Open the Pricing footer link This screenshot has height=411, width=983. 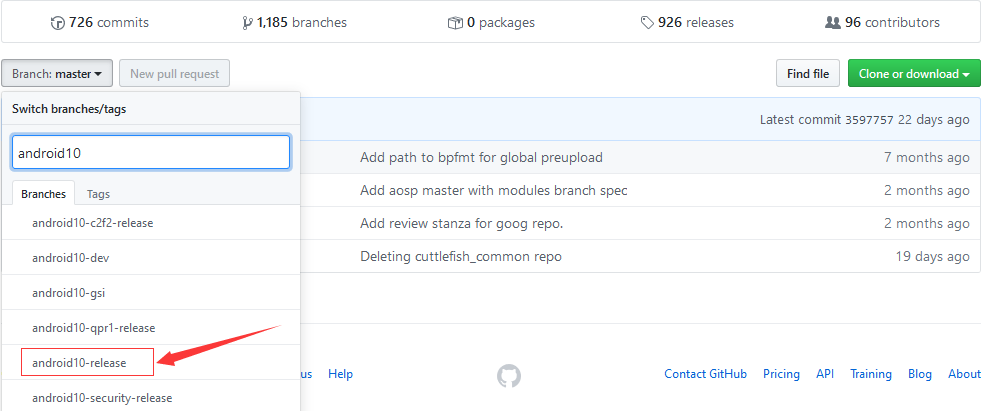point(781,374)
